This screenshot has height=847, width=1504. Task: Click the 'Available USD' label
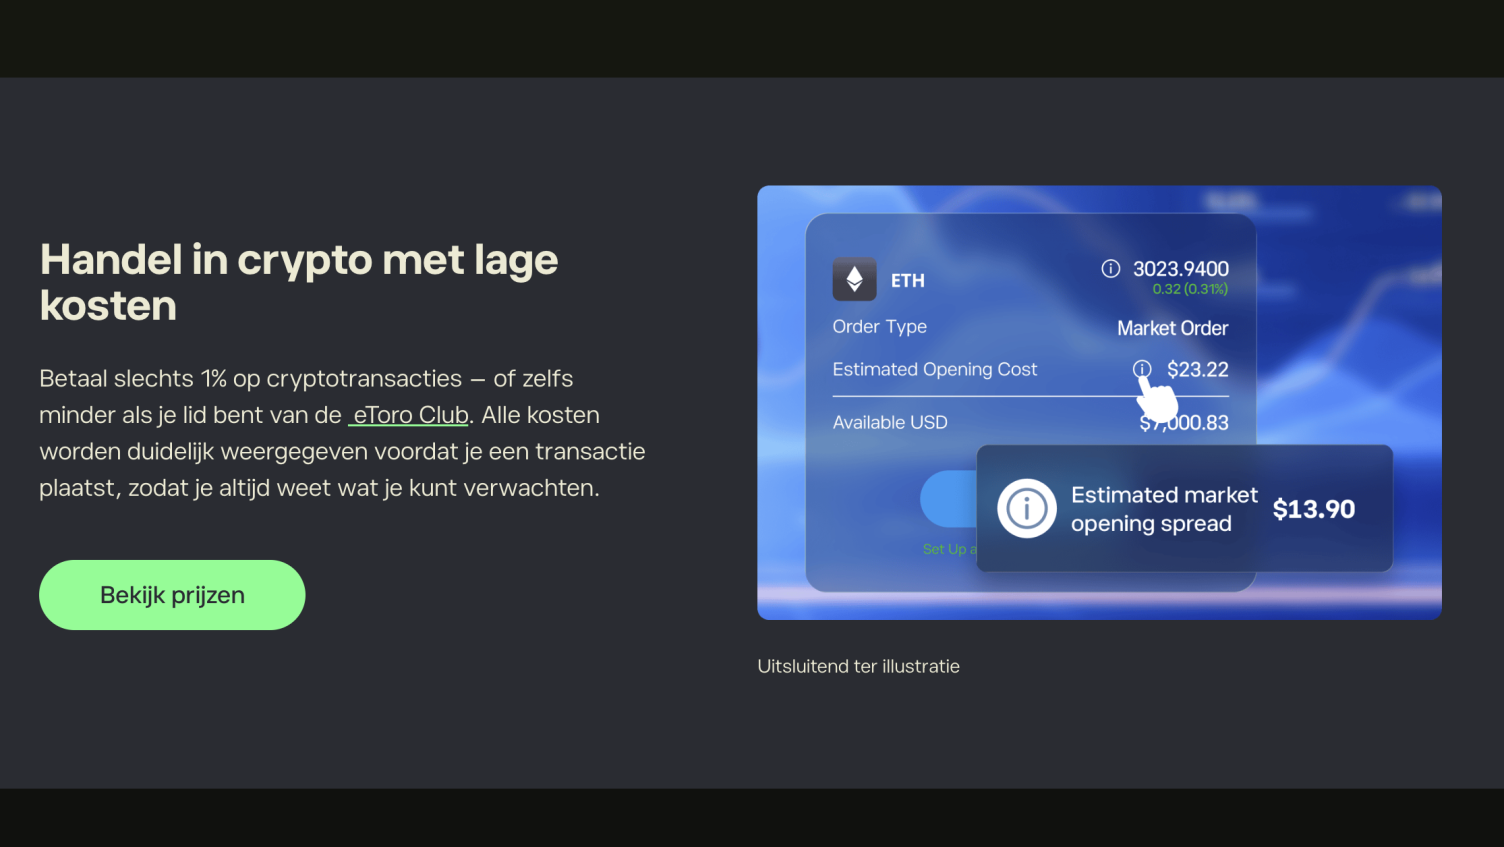890,422
